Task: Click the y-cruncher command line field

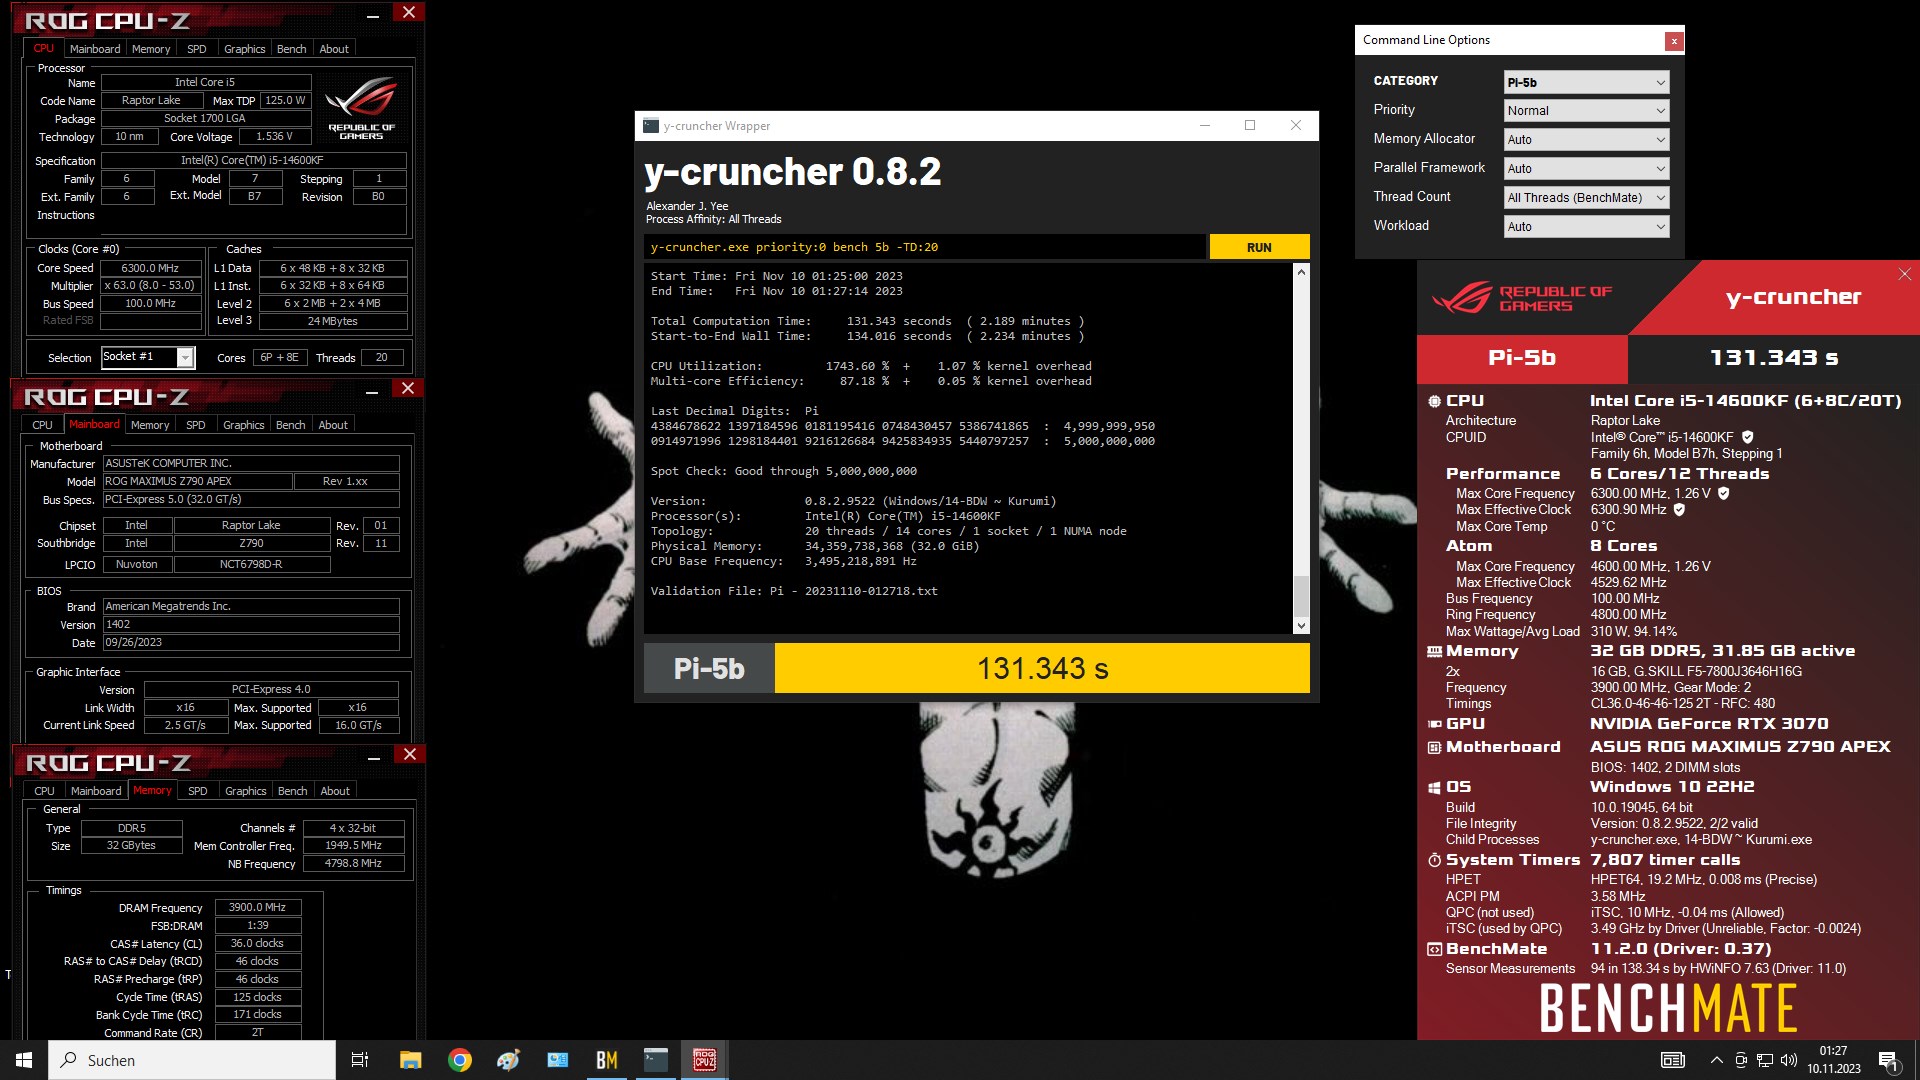Action: pyautogui.click(x=924, y=247)
